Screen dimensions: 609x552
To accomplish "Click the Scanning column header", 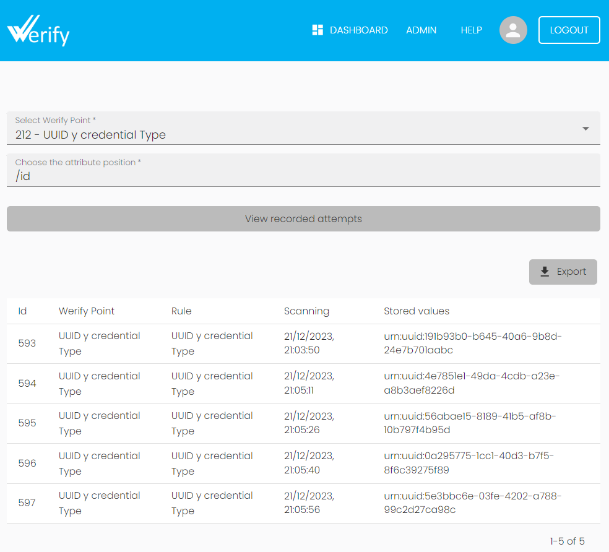I will click(x=306, y=311).
